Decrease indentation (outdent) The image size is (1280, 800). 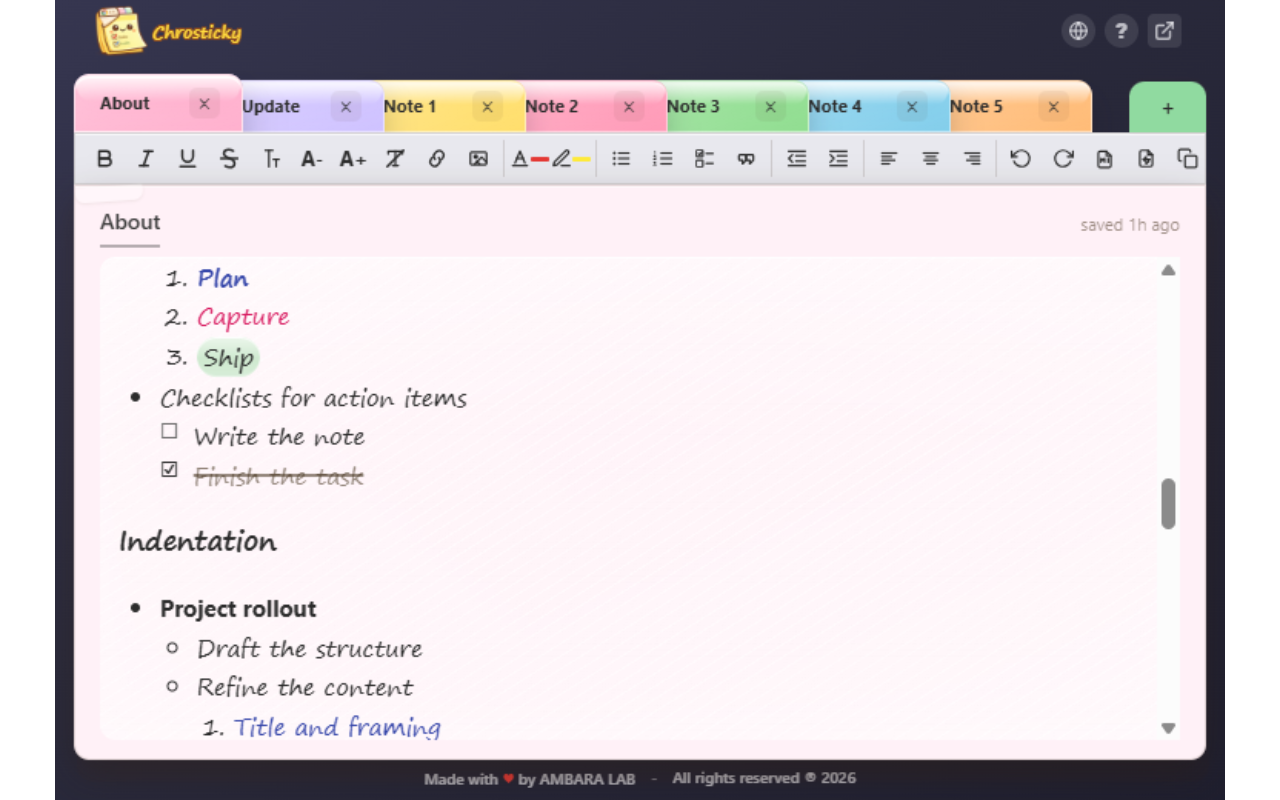(x=796, y=159)
